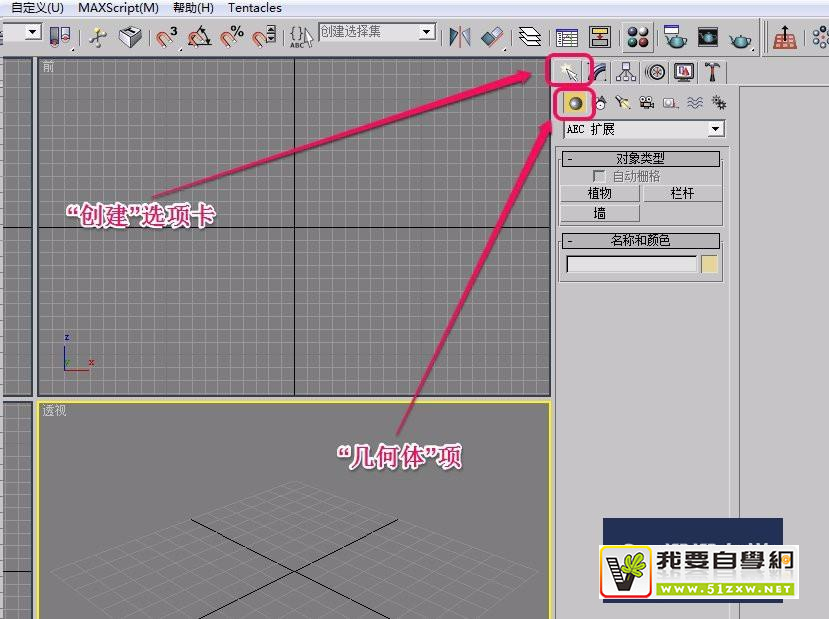829x619 pixels.
Task: Open the MAXScript(M) menu
Action: click(117, 7)
